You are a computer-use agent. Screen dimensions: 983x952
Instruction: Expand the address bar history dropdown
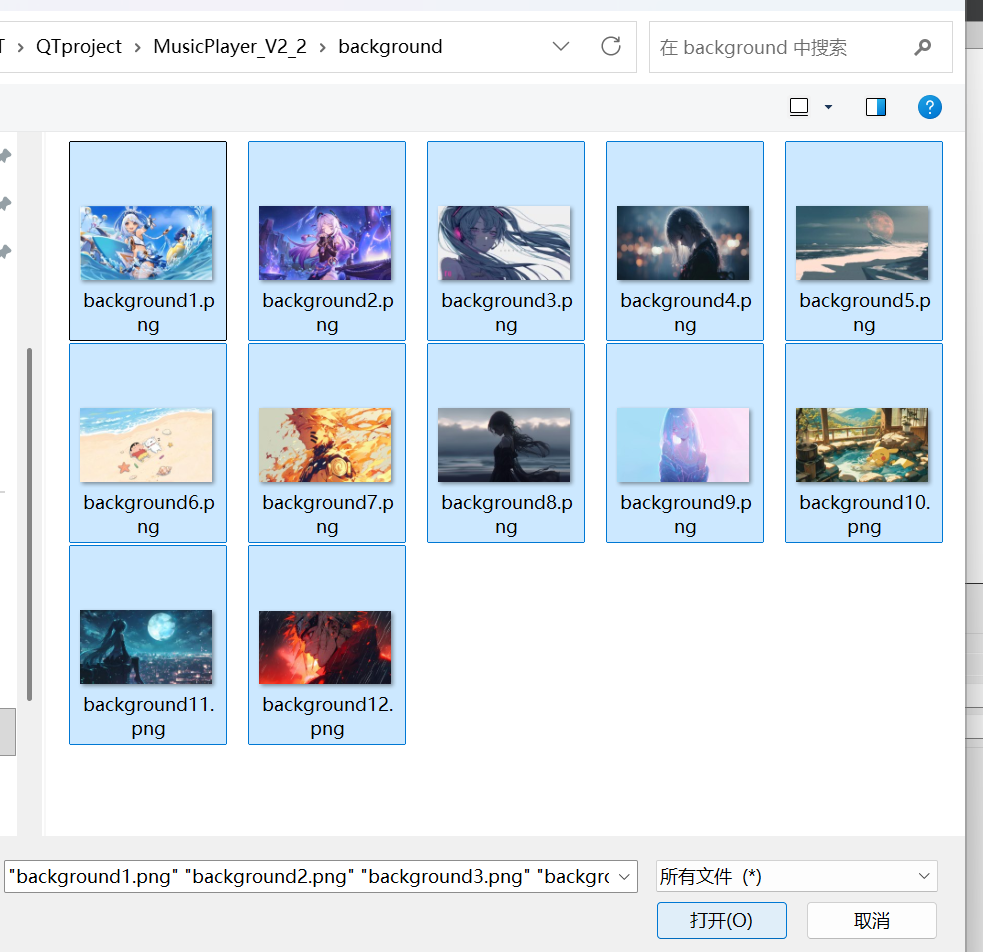pos(560,46)
